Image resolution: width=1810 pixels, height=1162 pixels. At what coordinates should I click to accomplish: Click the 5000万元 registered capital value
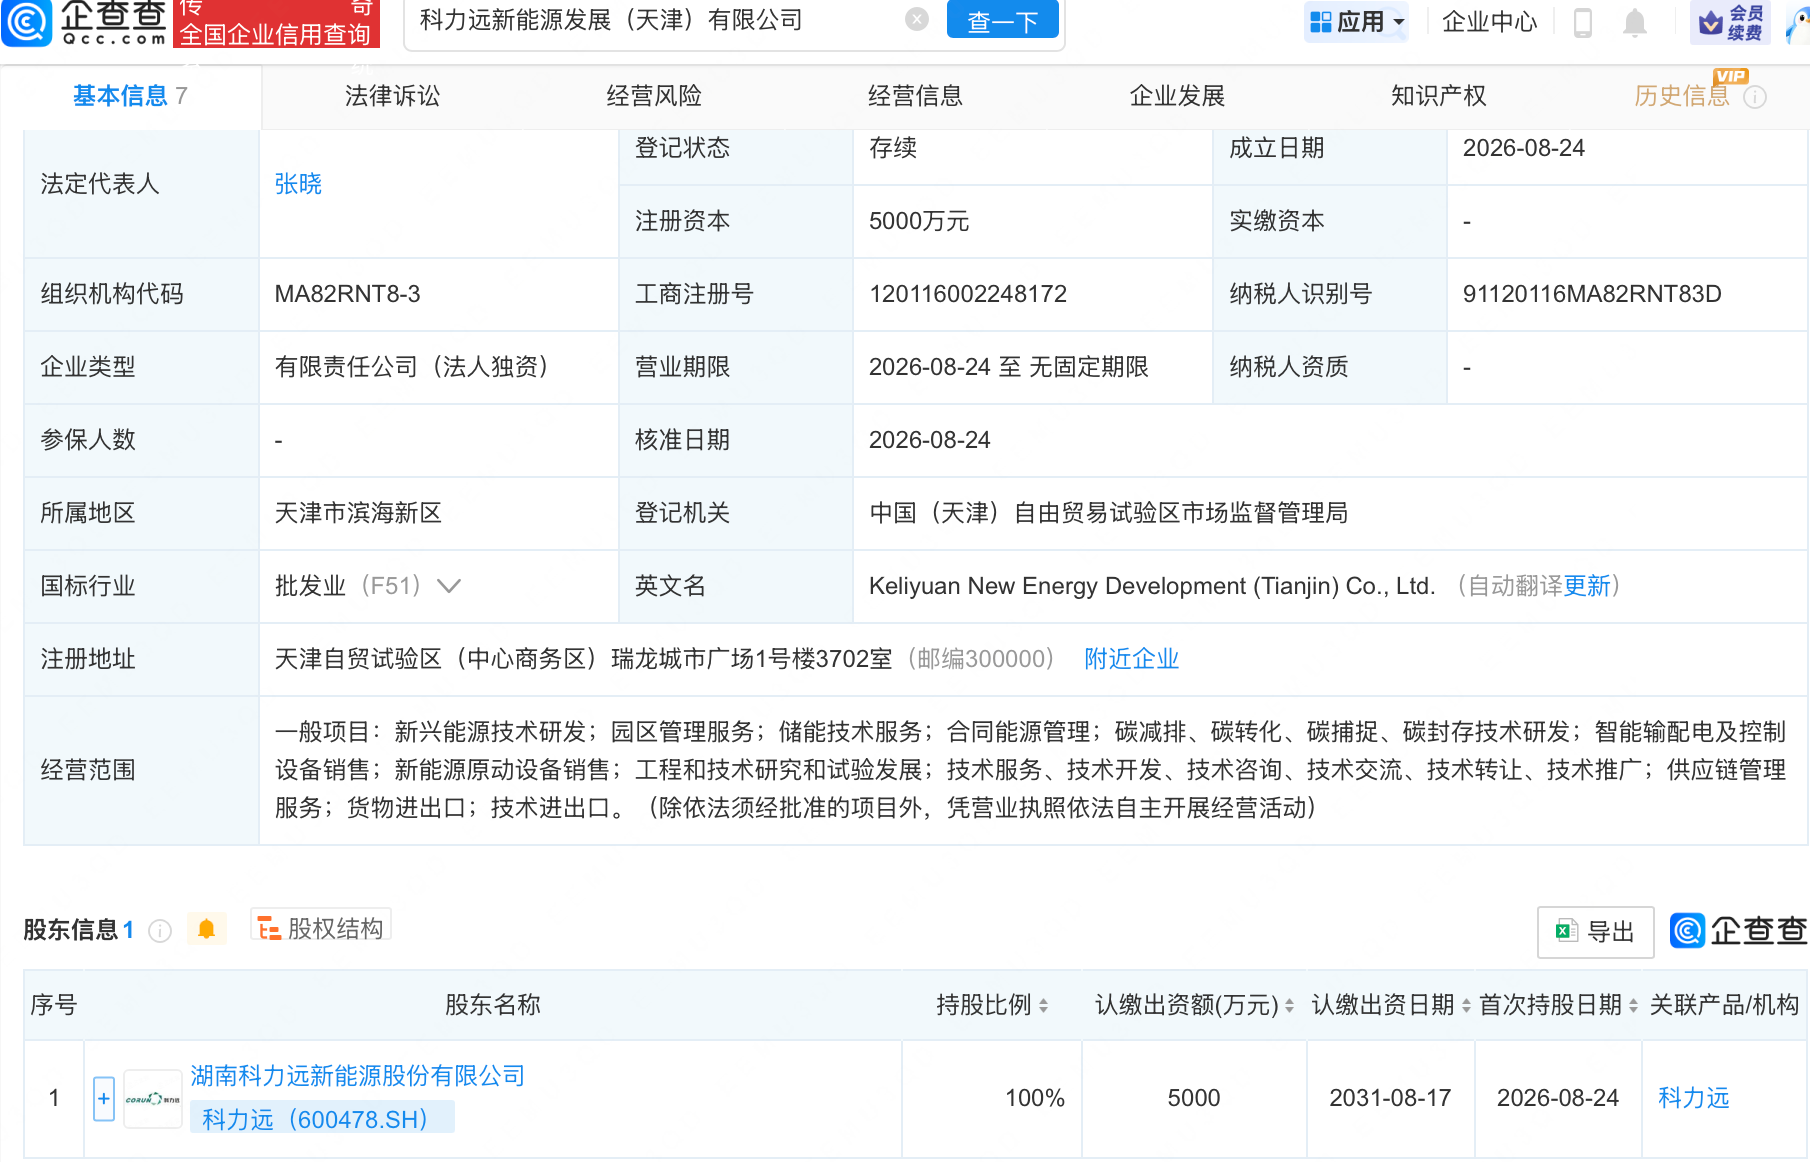point(919,221)
